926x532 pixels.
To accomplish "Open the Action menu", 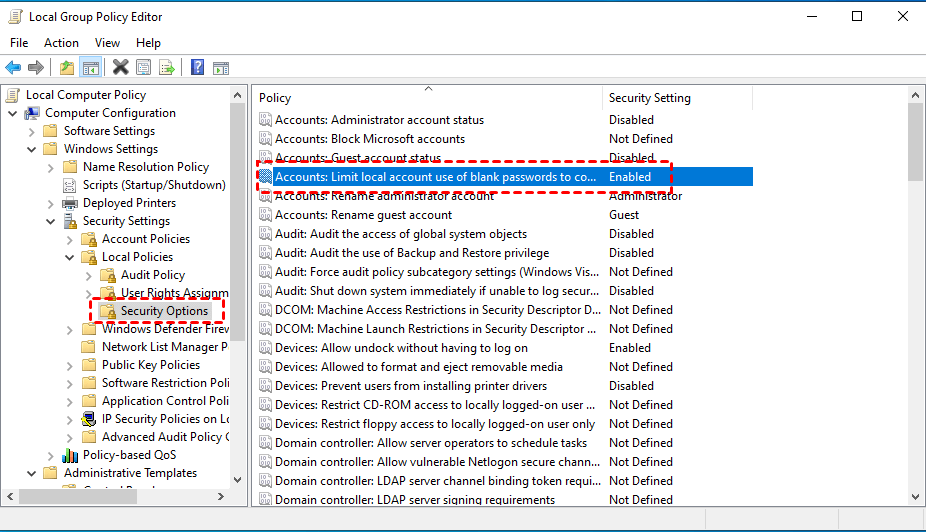I will (x=61, y=43).
